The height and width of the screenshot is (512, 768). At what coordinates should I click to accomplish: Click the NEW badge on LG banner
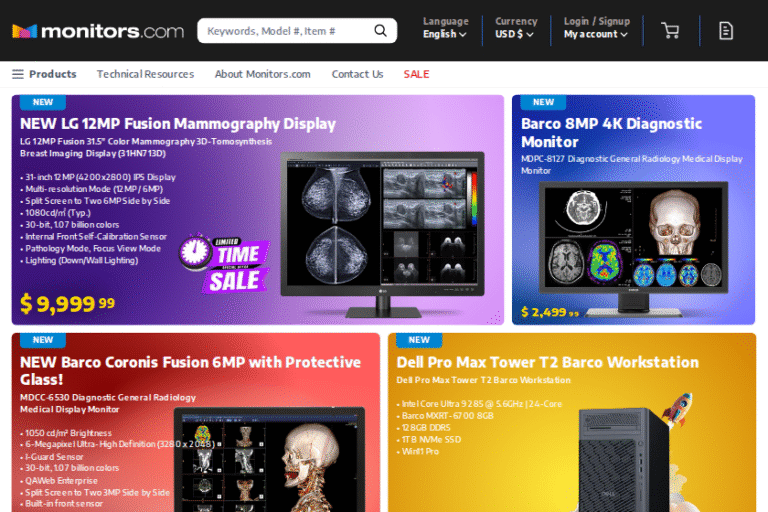(x=43, y=102)
